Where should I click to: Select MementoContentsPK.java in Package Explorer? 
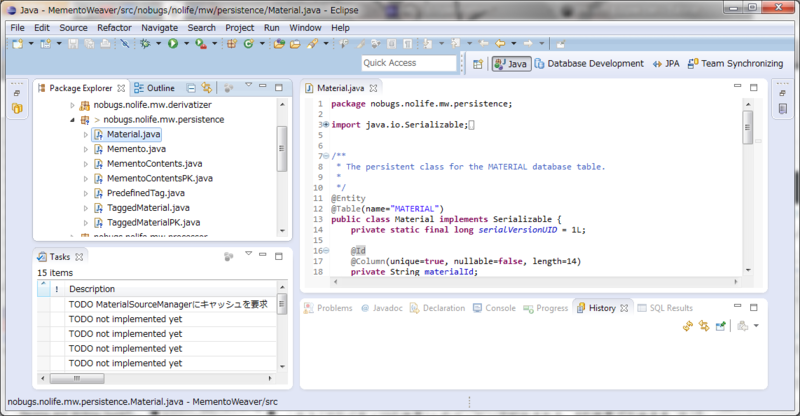tap(160, 179)
